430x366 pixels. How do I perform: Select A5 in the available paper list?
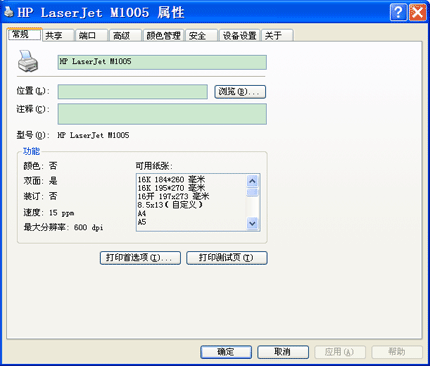click(142, 222)
